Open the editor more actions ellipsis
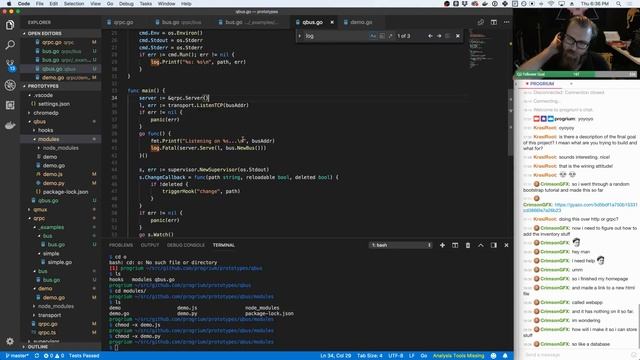640x360 pixels. [x=506, y=22]
